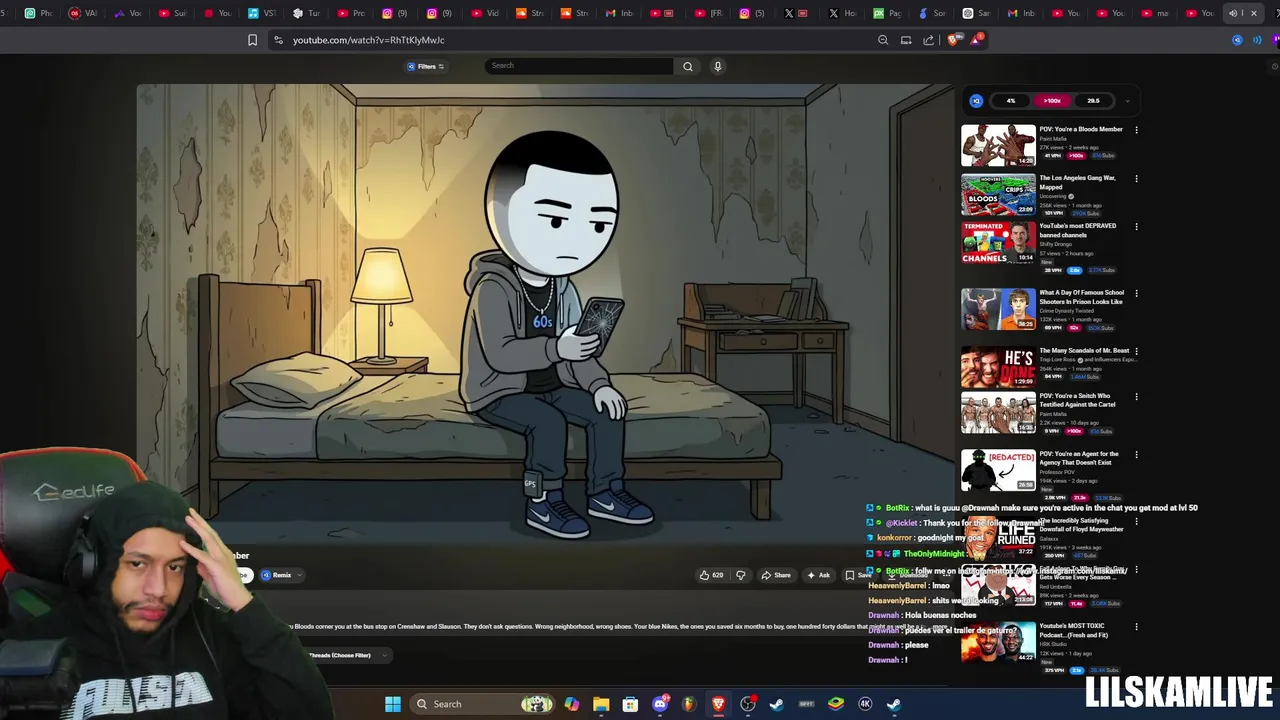Open more options for Snitch Who Testified video

[1136, 397]
